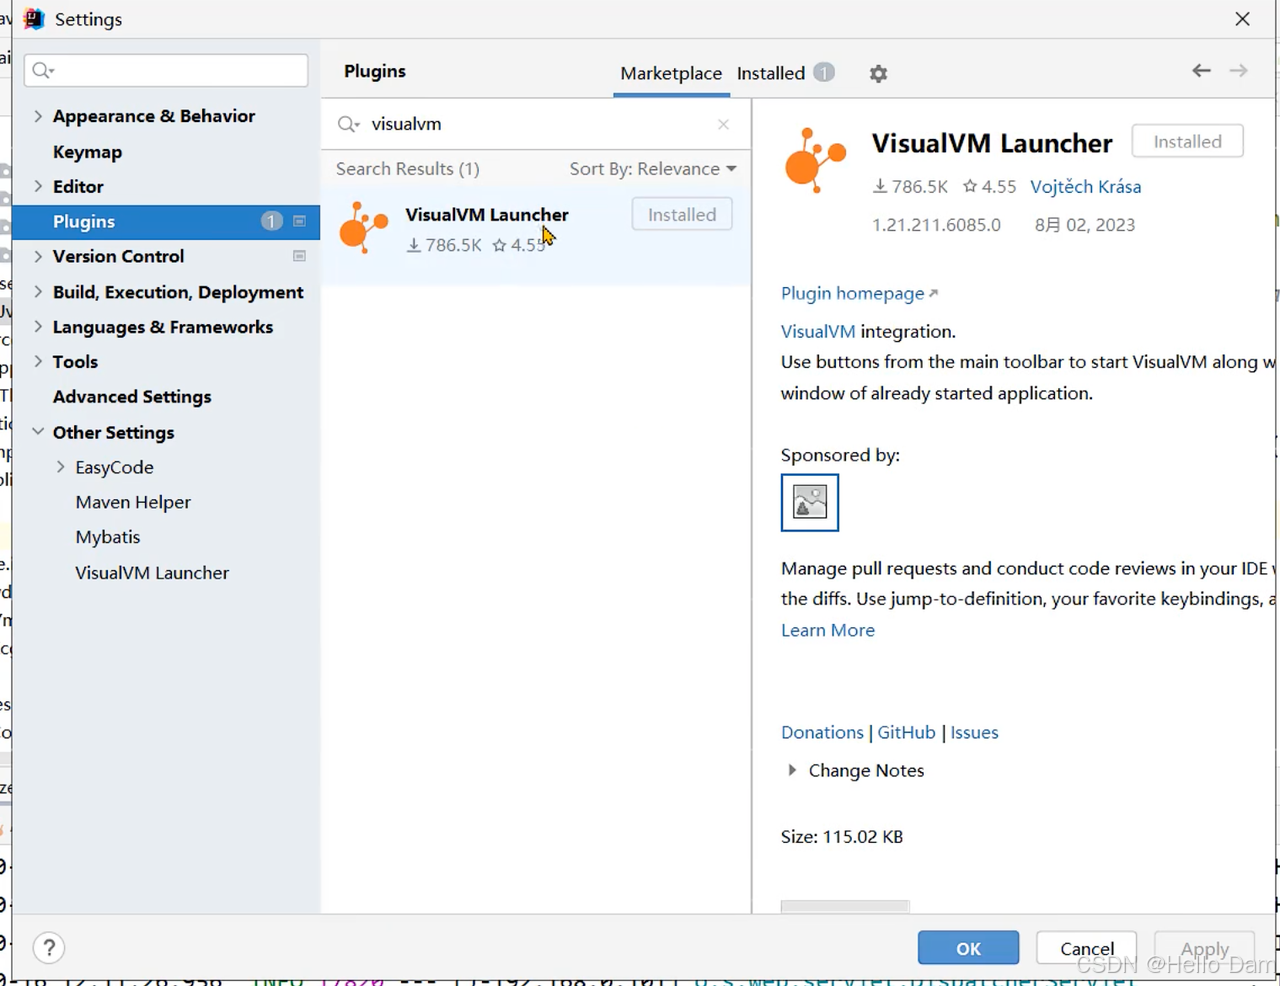Focus the plugin search field with visualvm
The height and width of the screenshot is (986, 1280).
[536, 124]
